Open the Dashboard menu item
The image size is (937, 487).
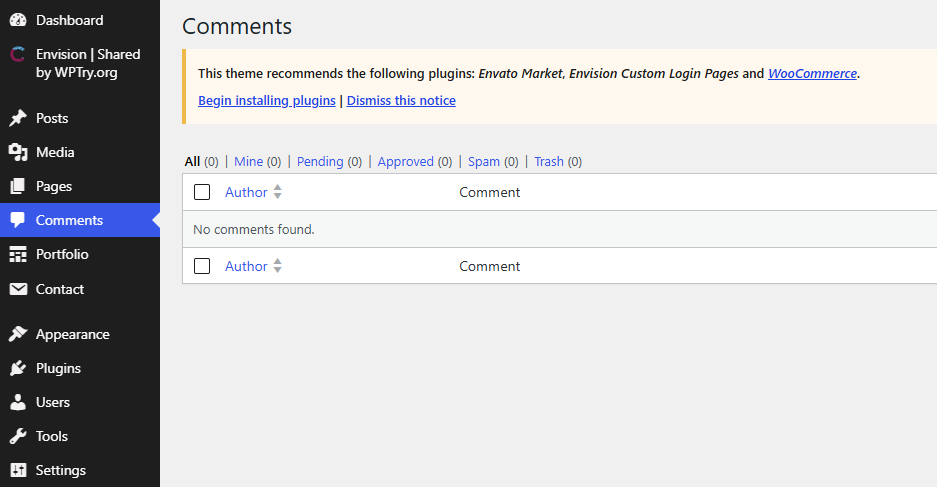tap(69, 20)
